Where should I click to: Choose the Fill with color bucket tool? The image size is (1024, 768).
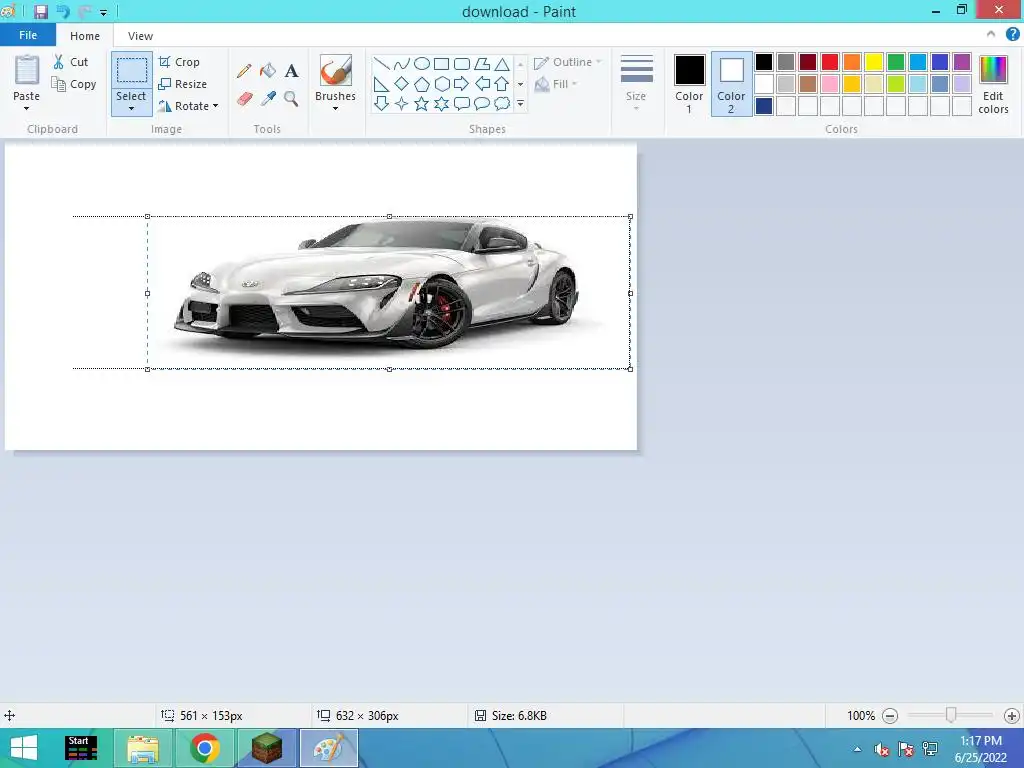pyautogui.click(x=268, y=71)
